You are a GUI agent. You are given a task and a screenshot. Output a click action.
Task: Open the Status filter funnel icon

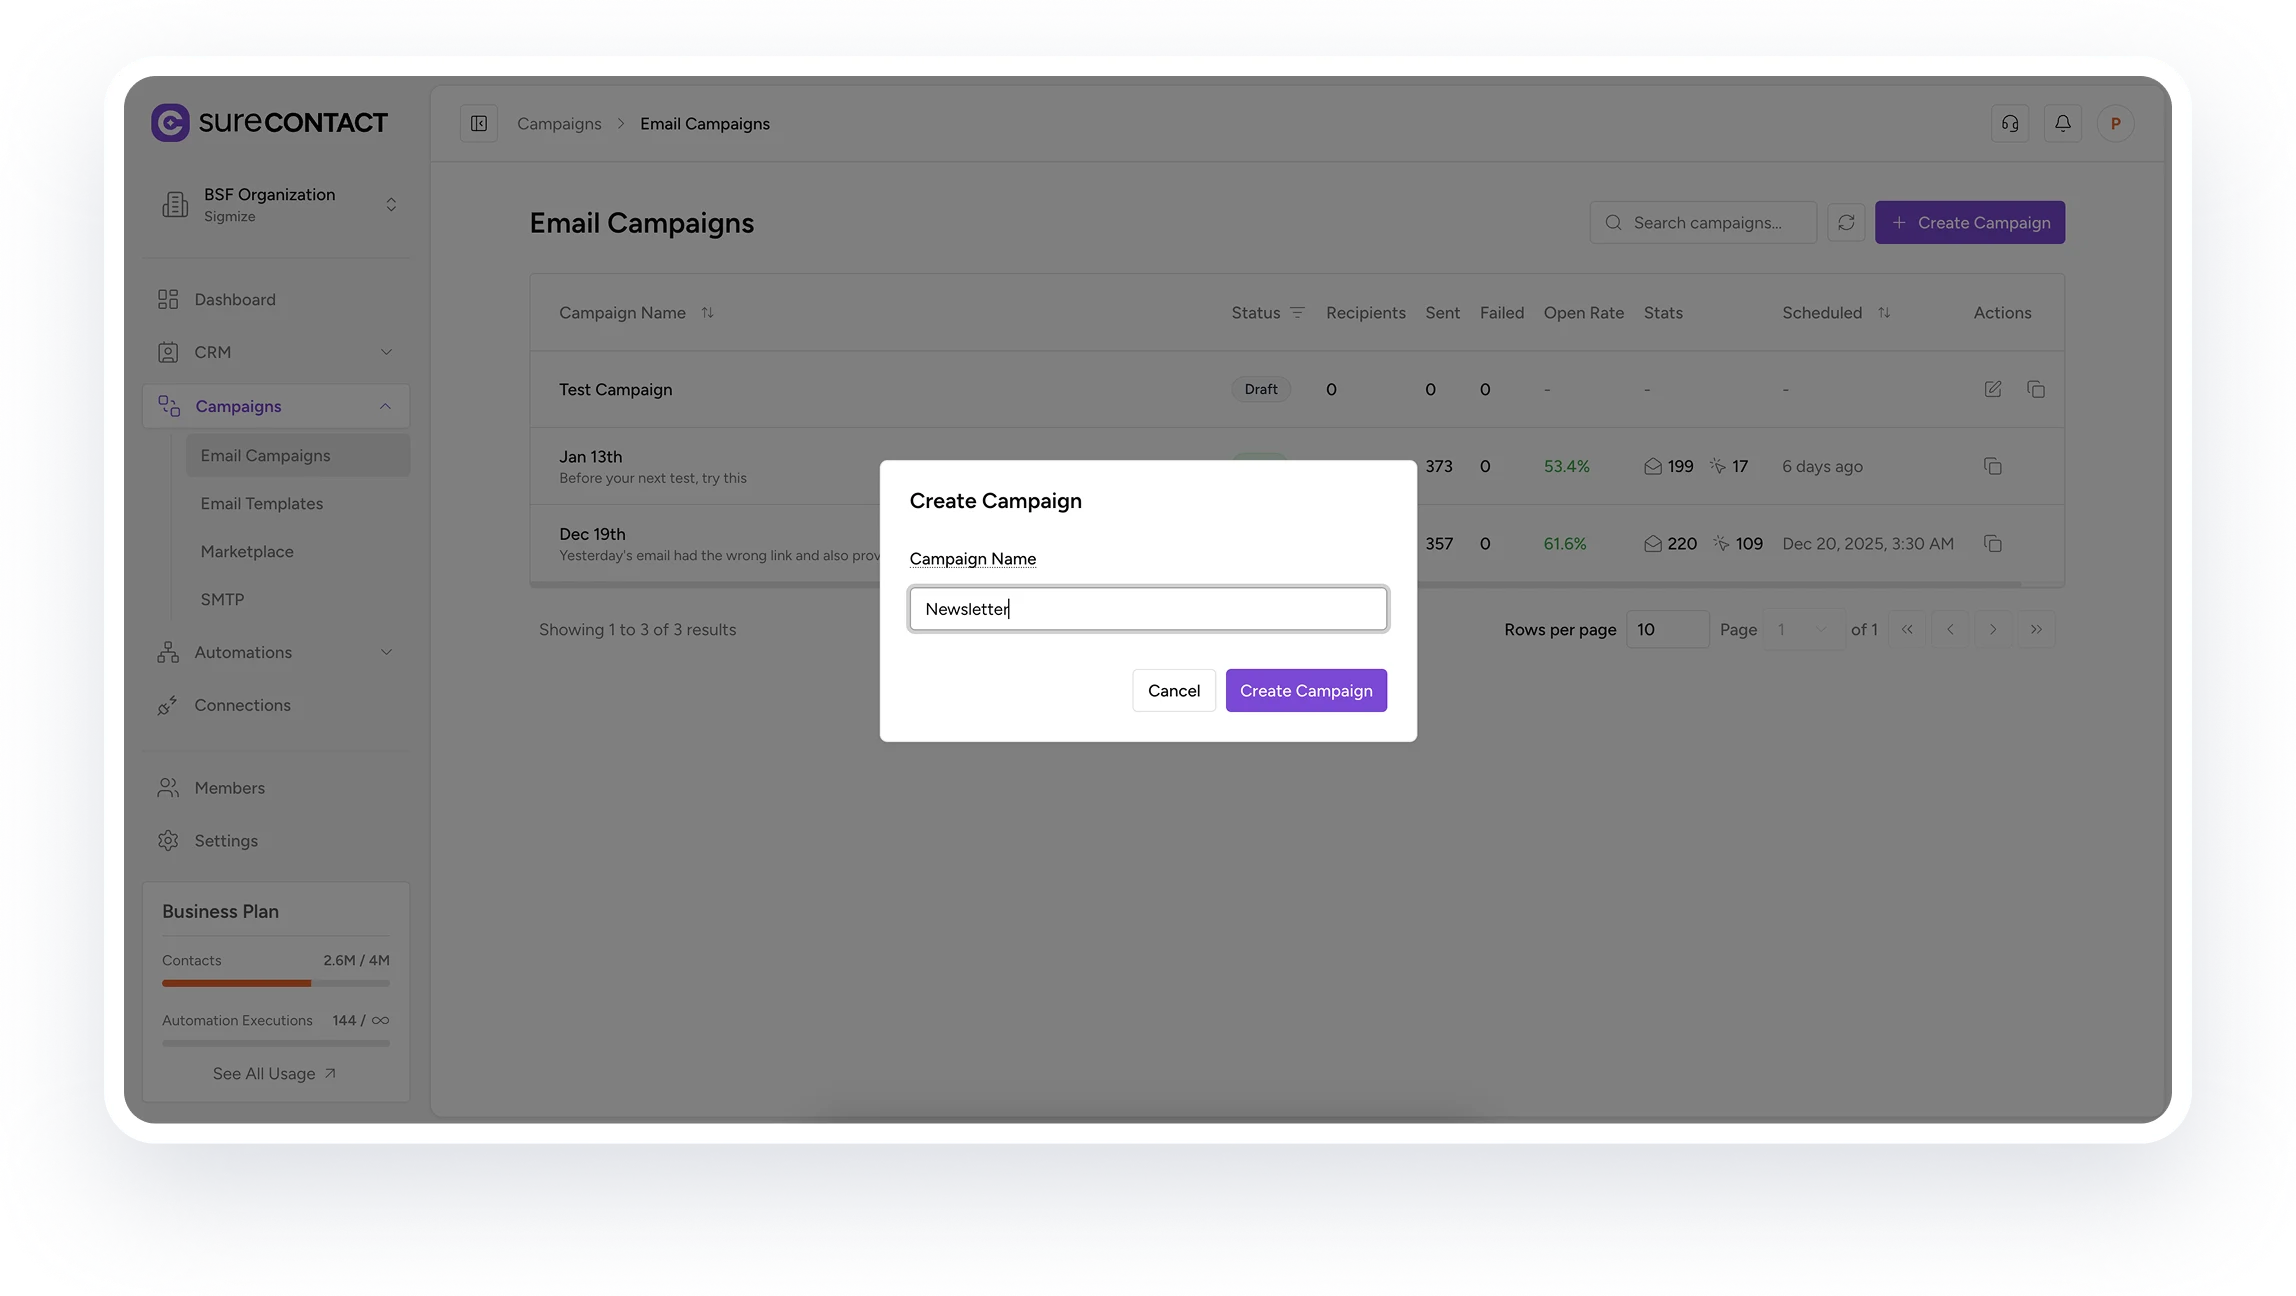coord(1297,312)
